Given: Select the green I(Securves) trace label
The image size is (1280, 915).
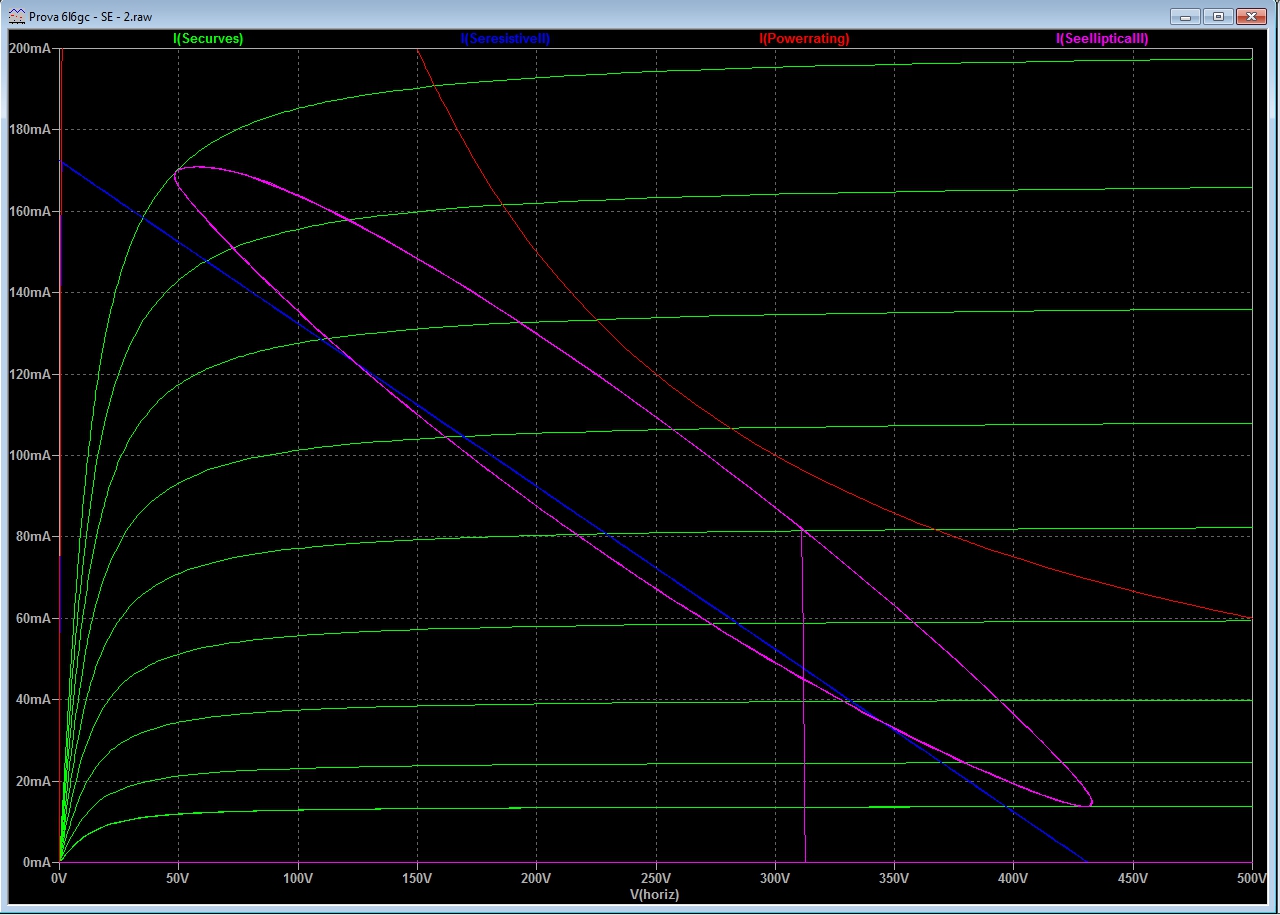Looking at the screenshot, I should tap(208, 39).
